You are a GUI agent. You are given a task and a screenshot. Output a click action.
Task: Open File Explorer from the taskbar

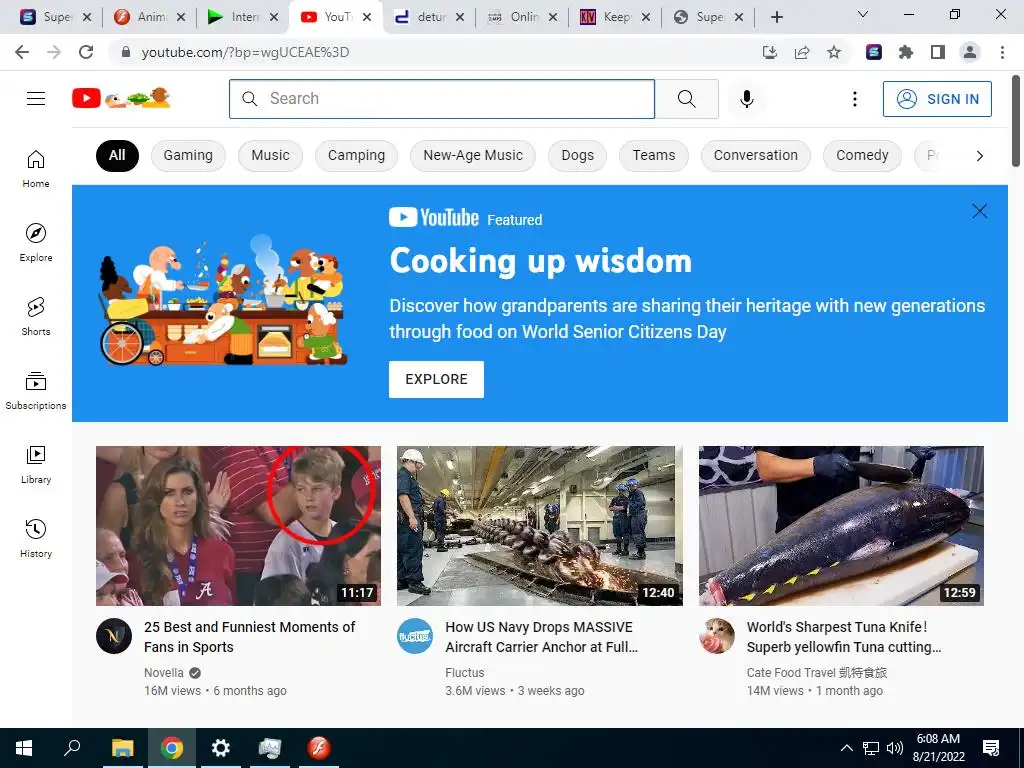[x=122, y=748]
